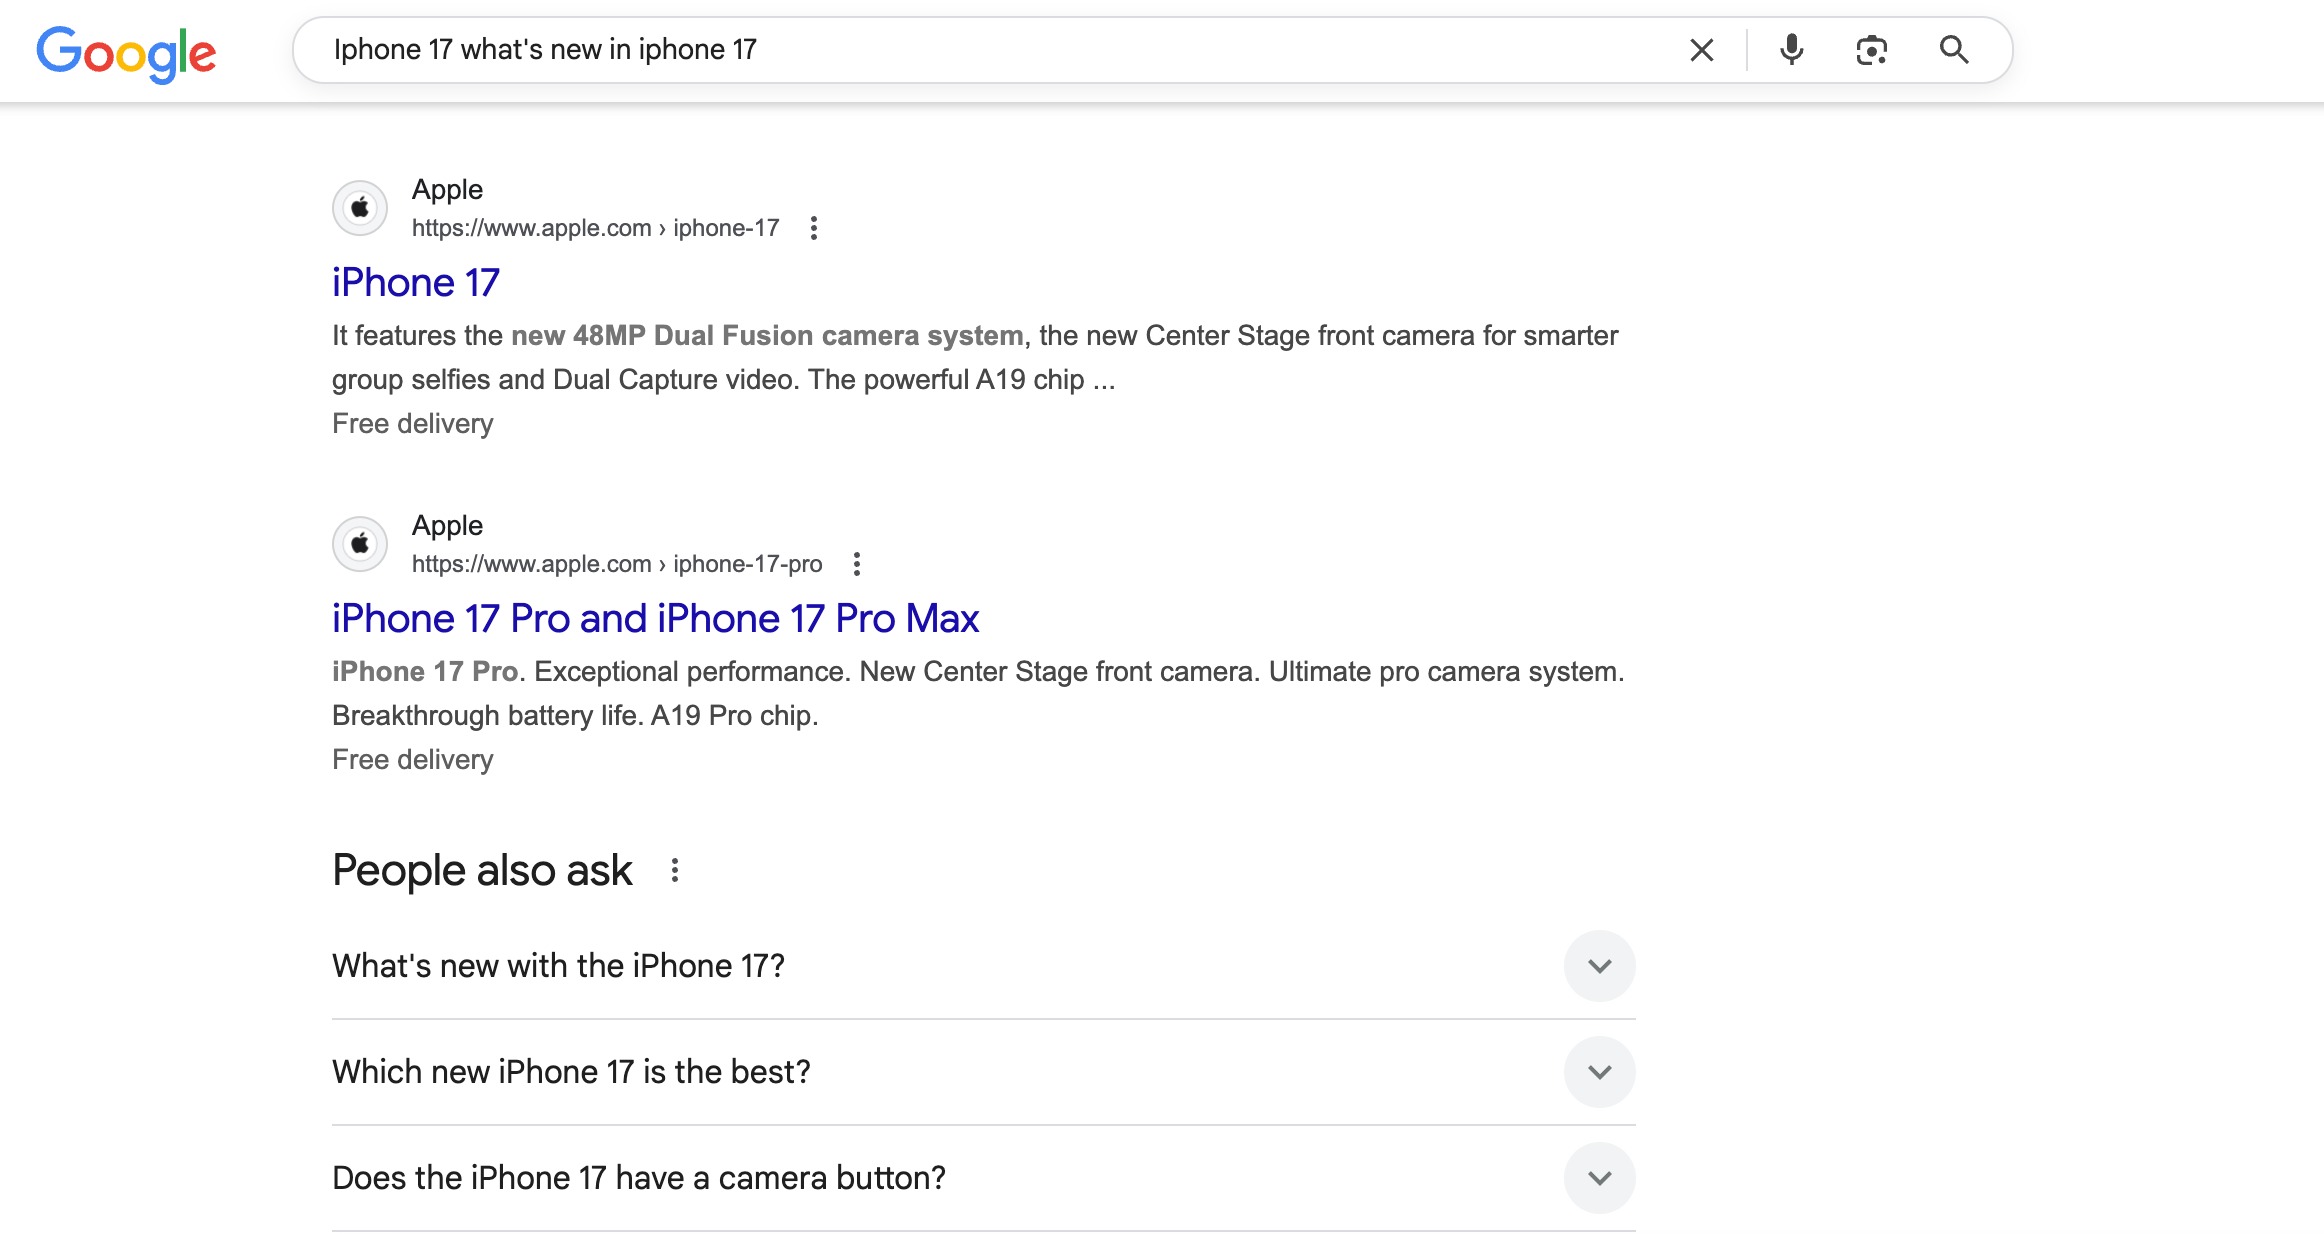Open search by image camera icon
The width and height of the screenshot is (2324, 1234).
[x=1871, y=50]
